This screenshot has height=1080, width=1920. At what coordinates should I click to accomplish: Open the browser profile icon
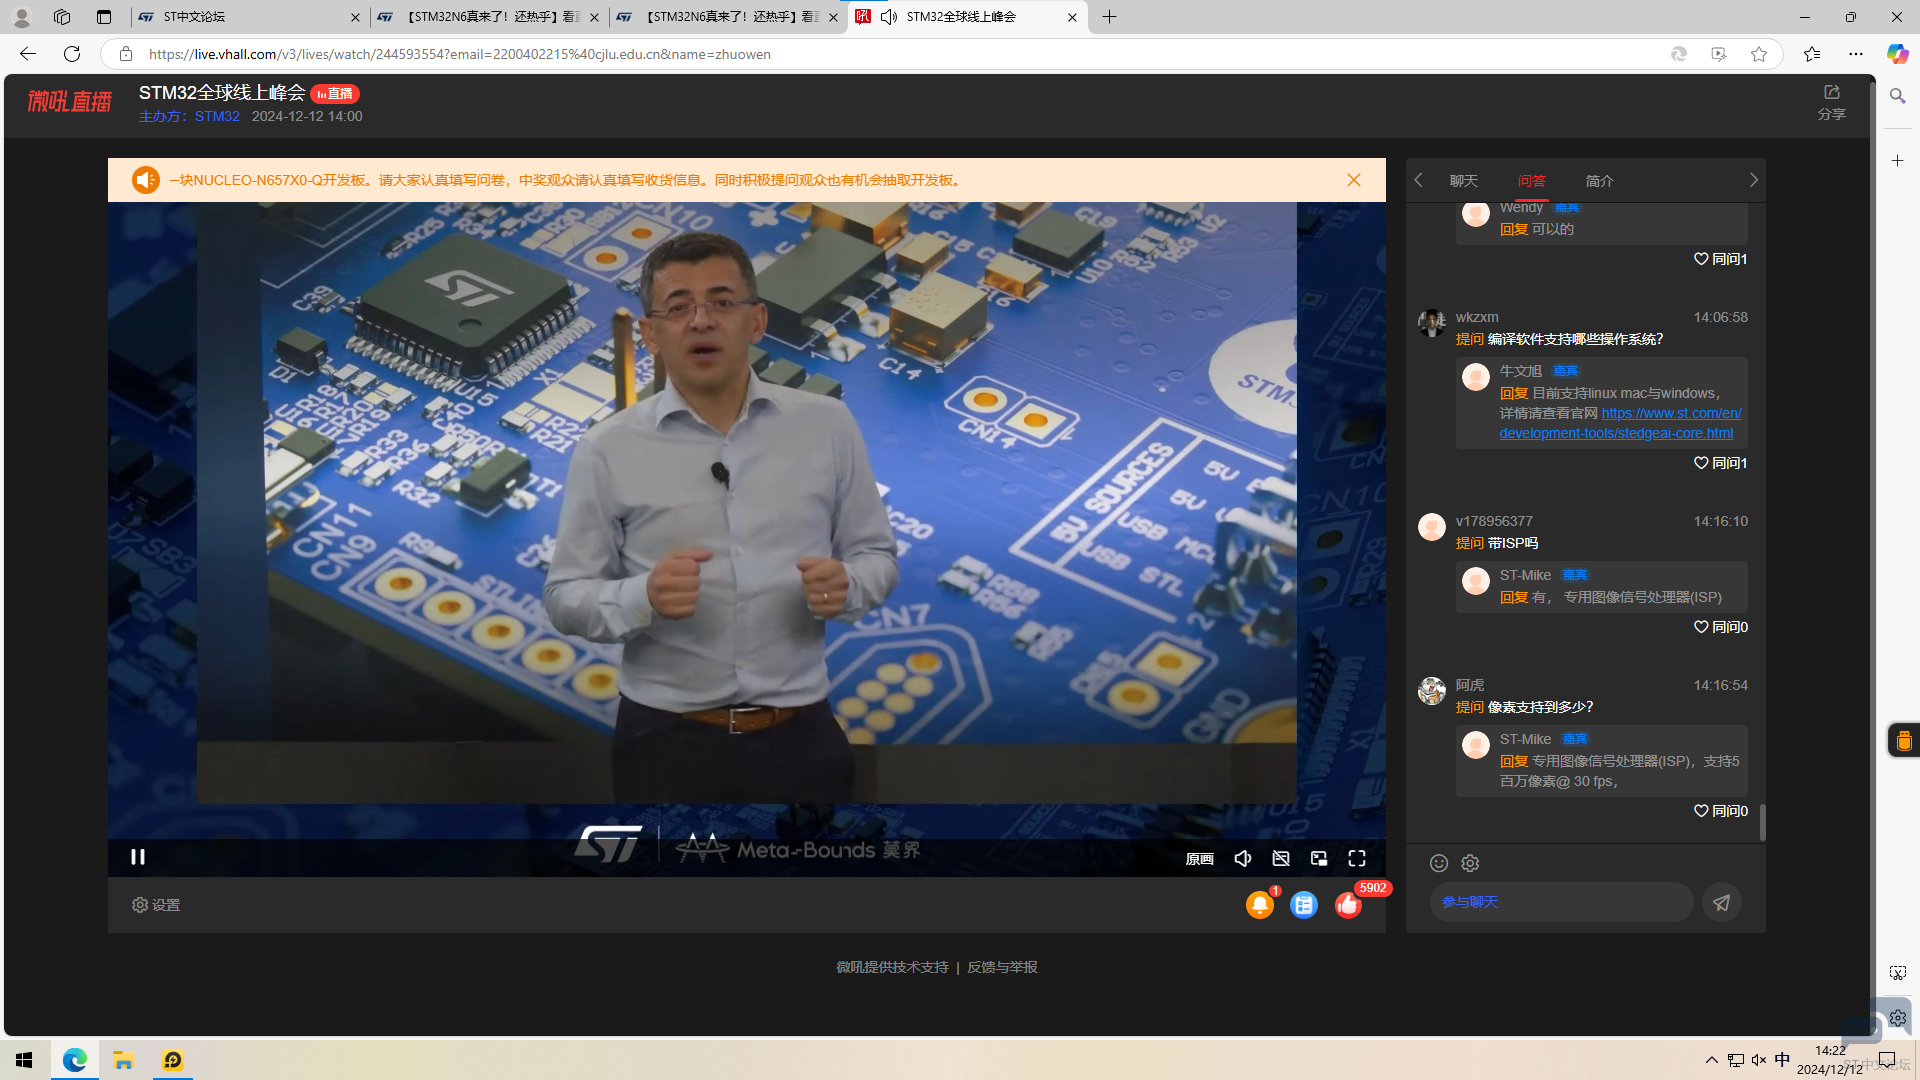(22, 17)
